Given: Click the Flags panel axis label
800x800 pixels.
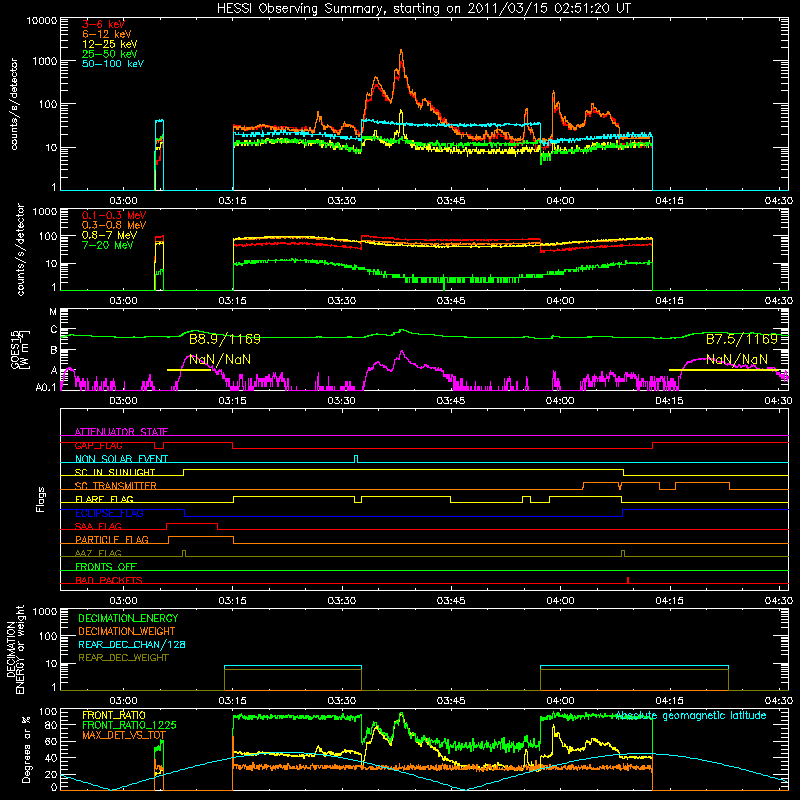Looking at the screenshot, I should point(40,499).
